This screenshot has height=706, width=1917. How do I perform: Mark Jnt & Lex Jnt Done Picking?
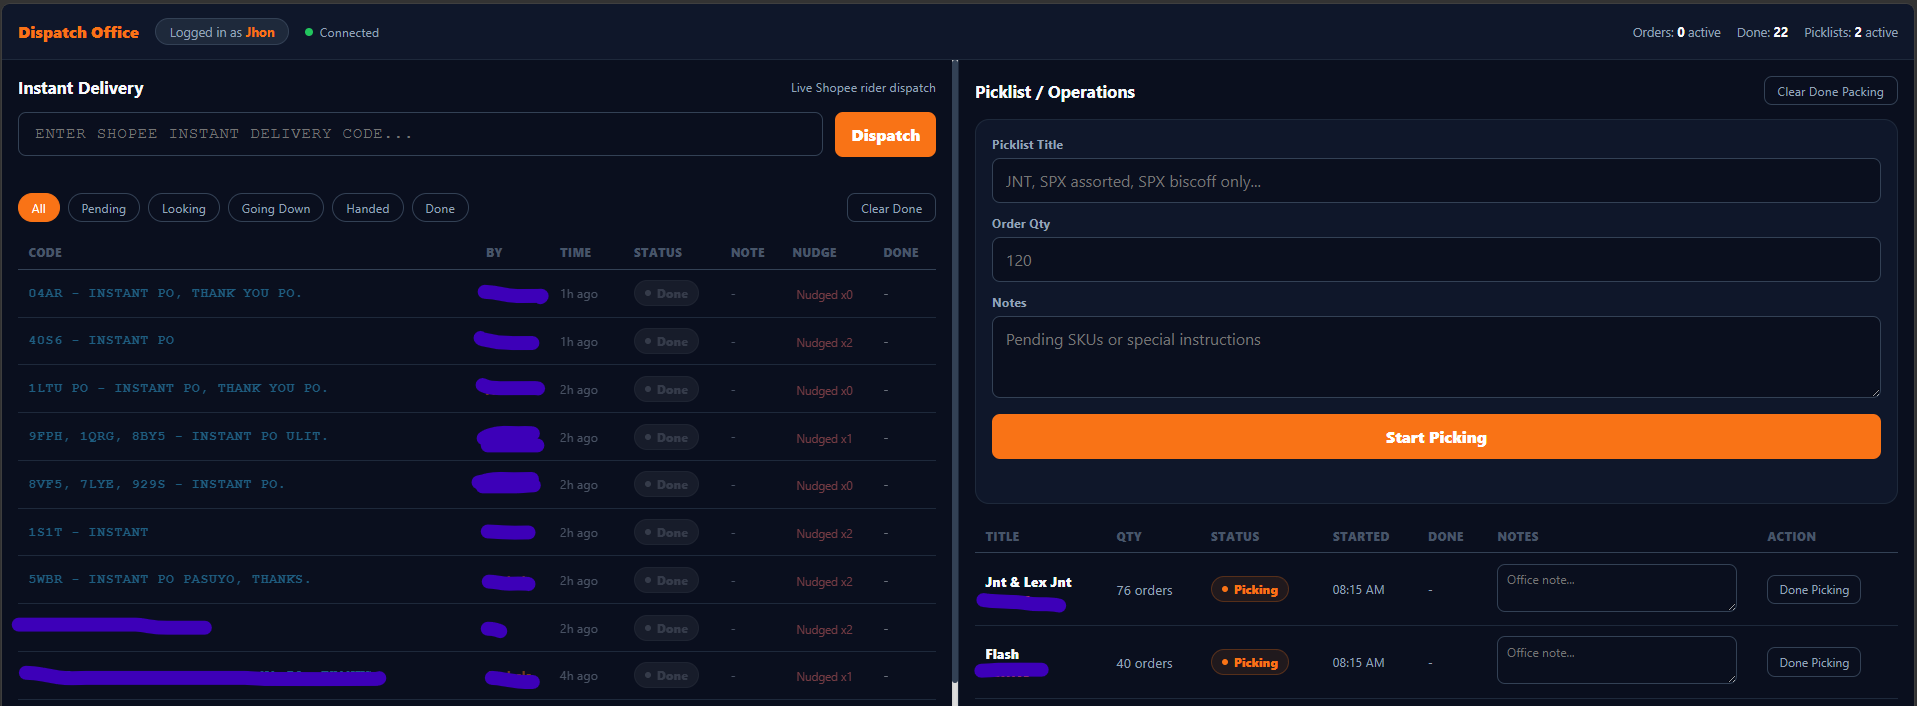(x=1814, y=590)
